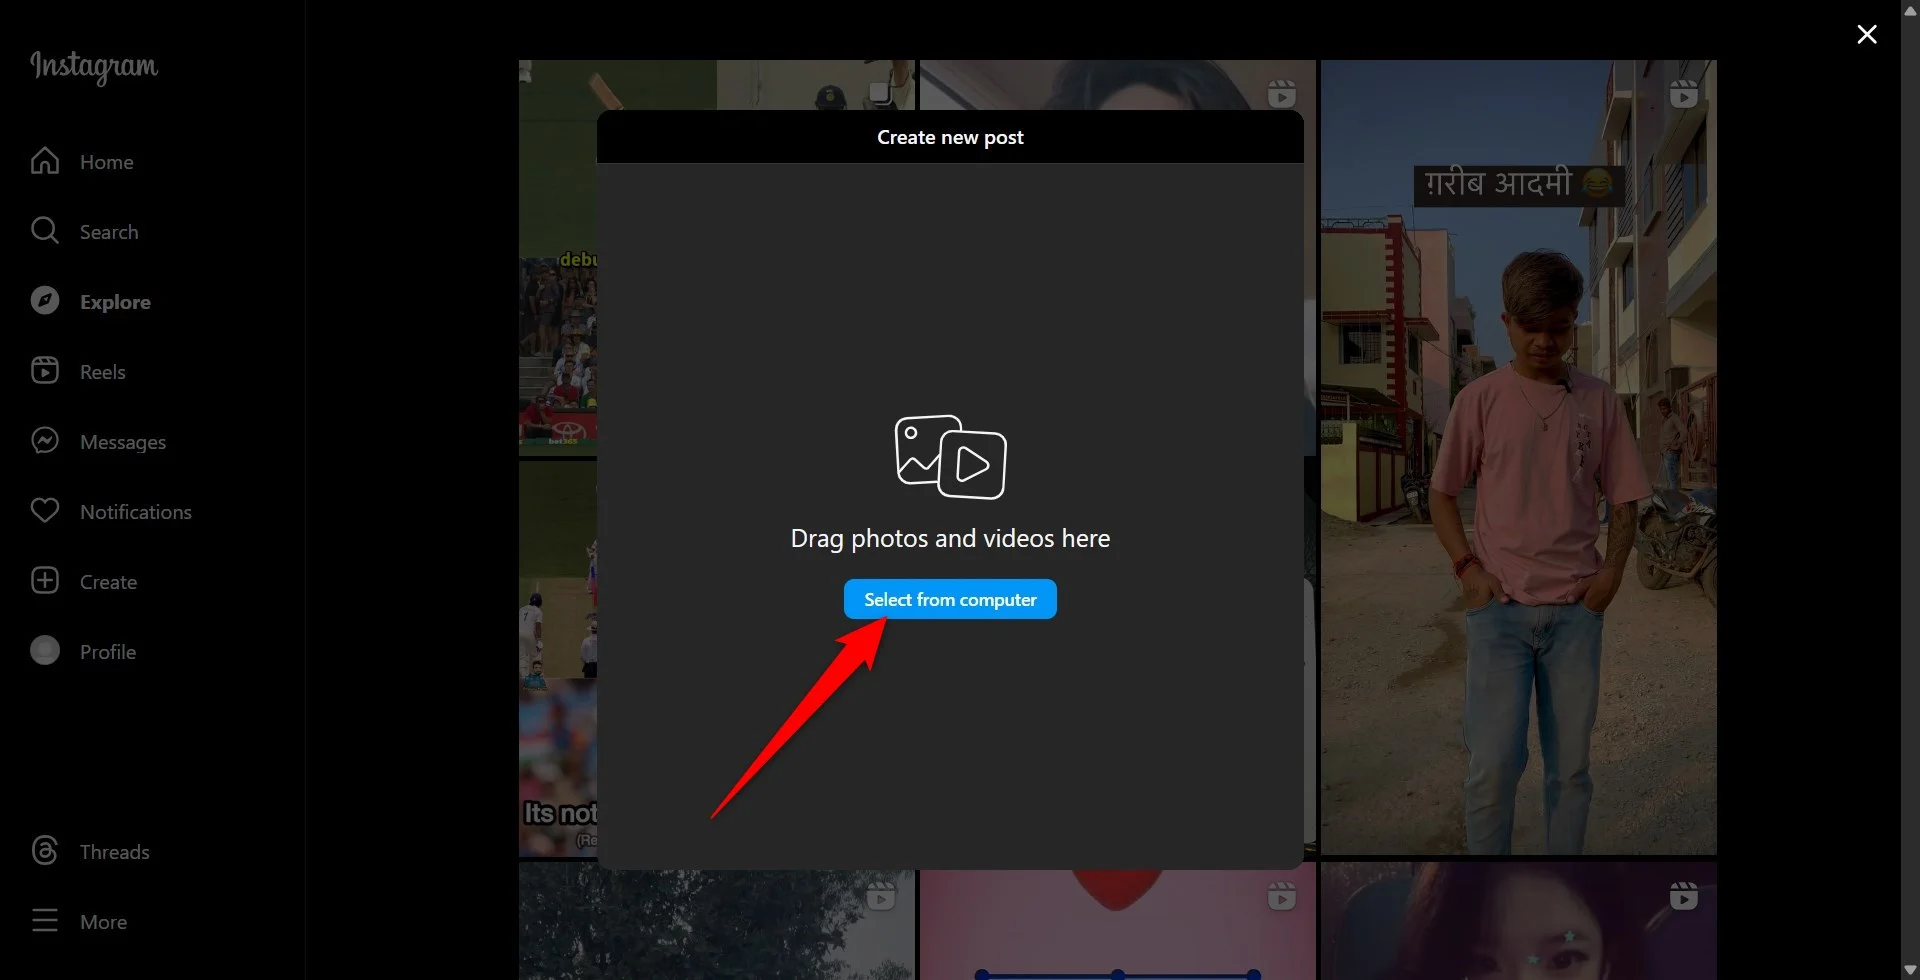Screen dimensions: 1920x980
Task: Click the Profile avatar icon
Action: (x=45, y=651)
